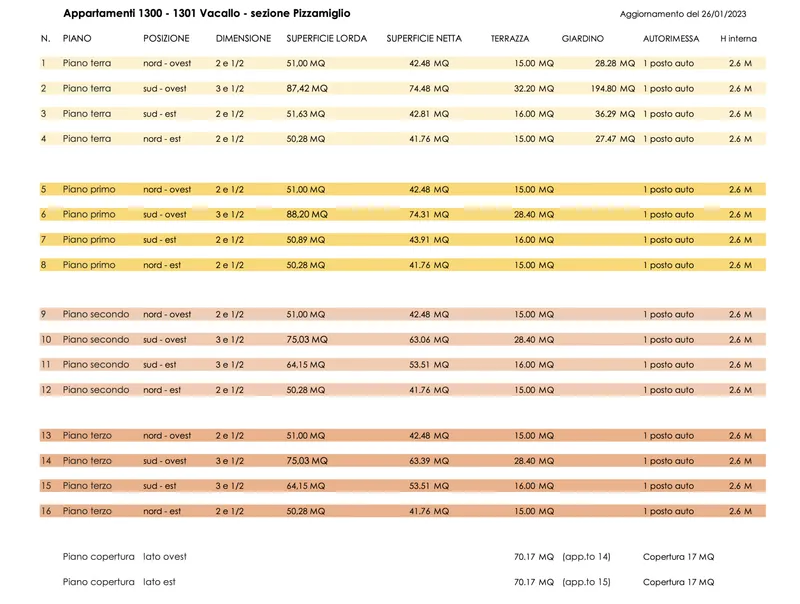Click '1 posto auto' in apartment row 13
Viewport: 800px width, 604px height.
pos(668,436)
